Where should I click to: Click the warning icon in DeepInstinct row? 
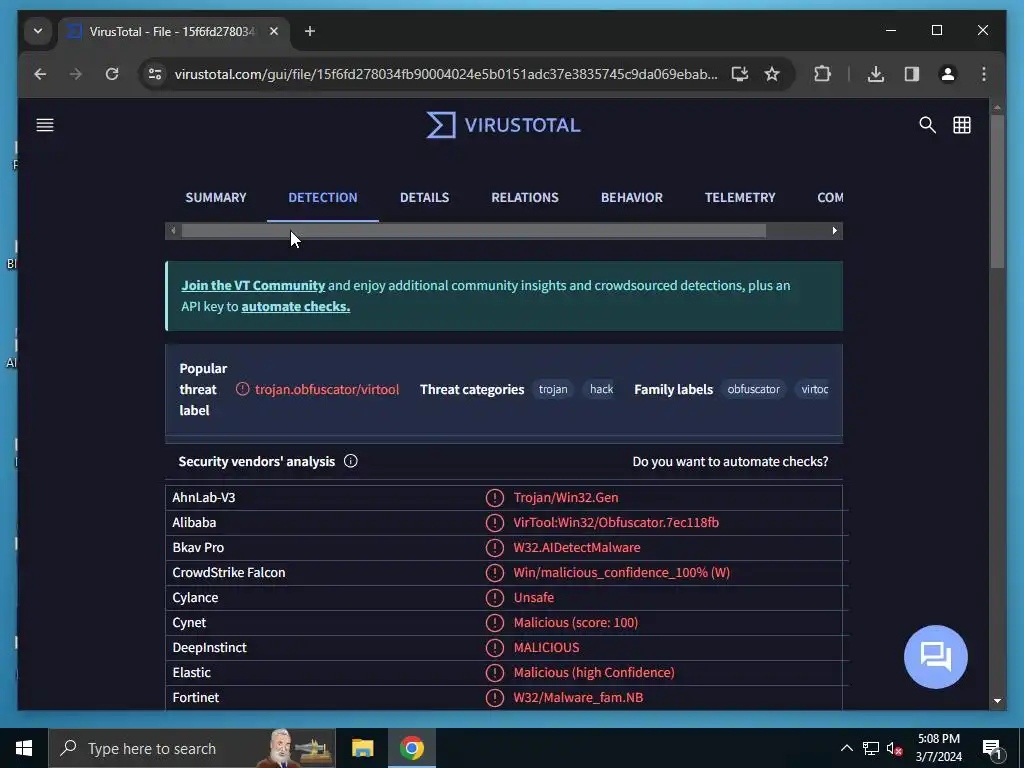pos(494,647)
